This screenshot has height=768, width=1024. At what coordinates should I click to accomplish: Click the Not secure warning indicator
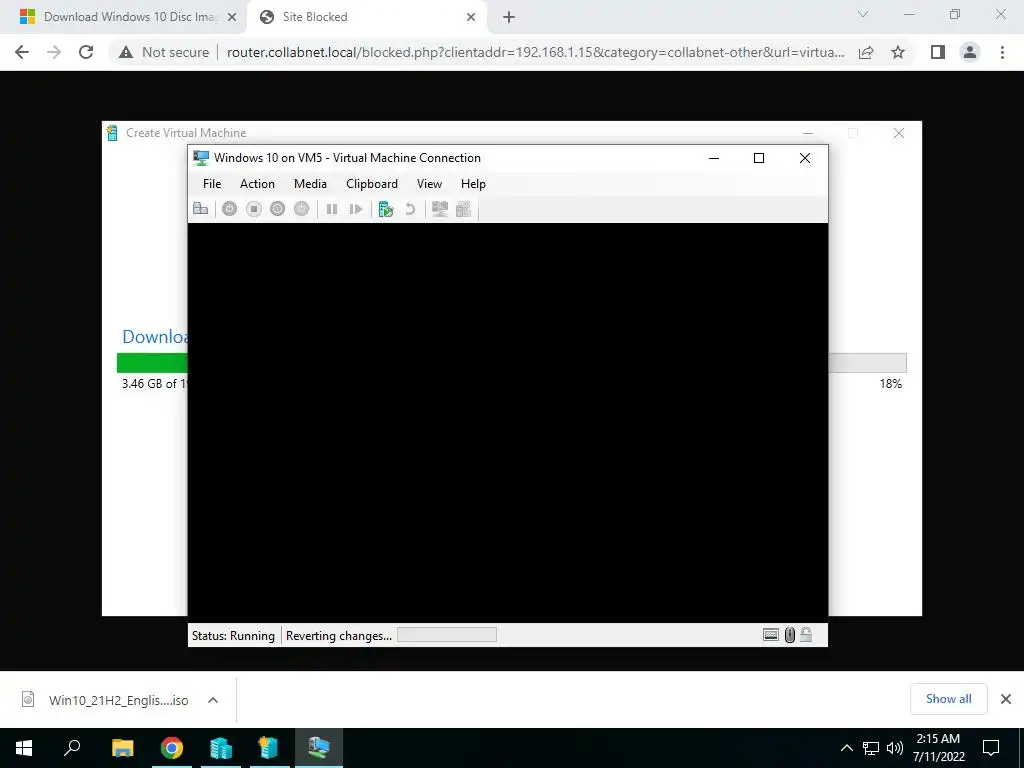pos(164,52)
